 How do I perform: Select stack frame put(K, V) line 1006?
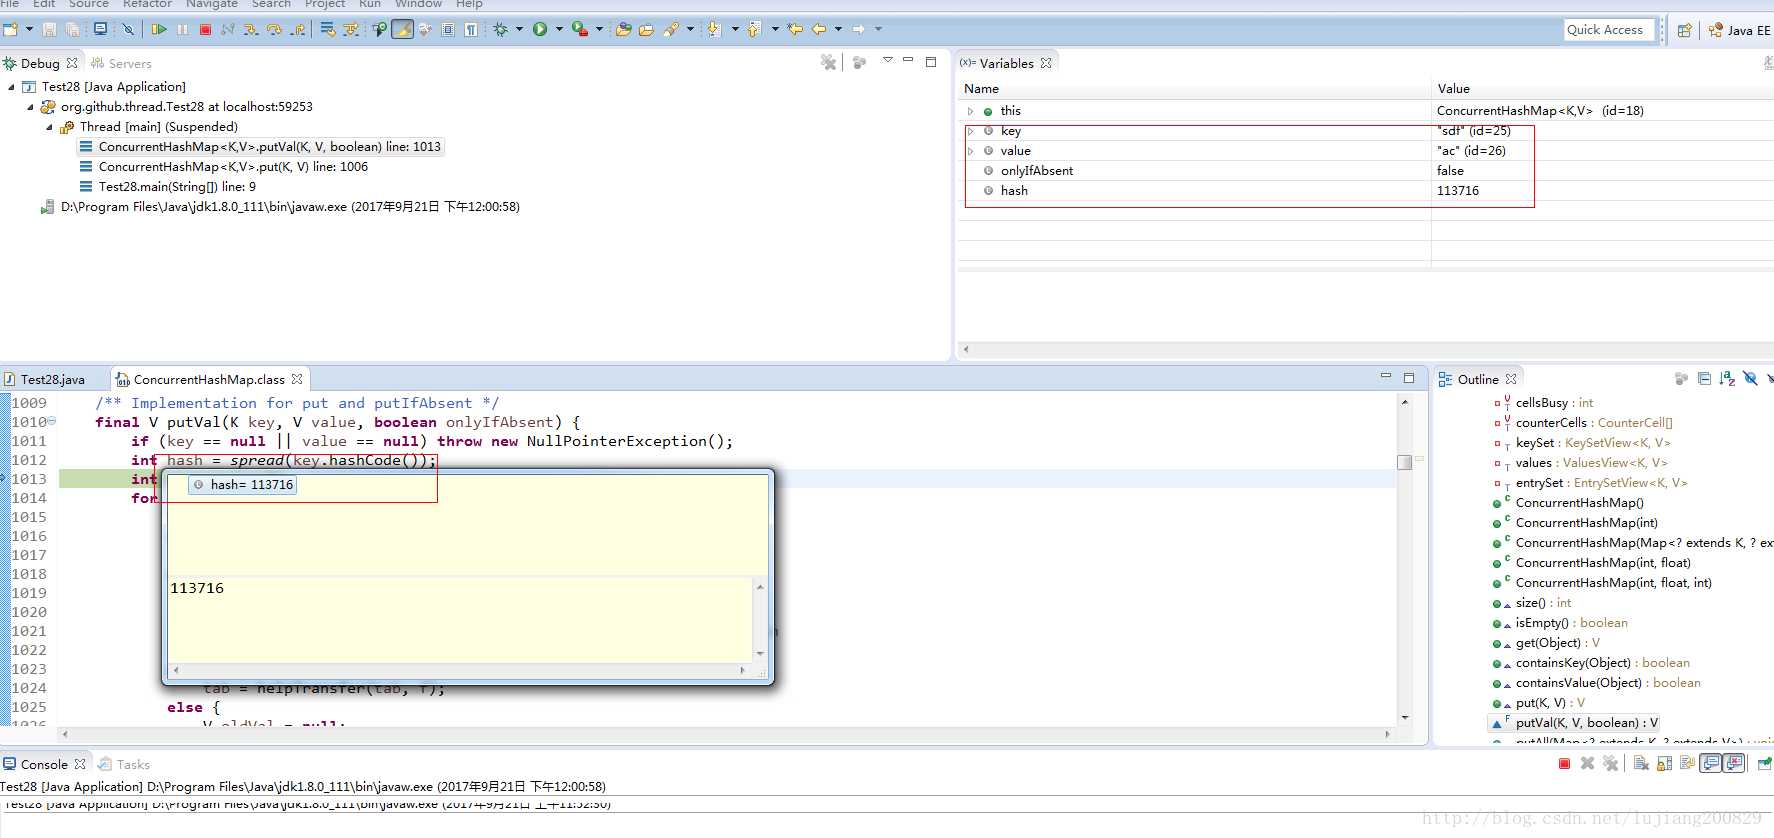(224, 167)
